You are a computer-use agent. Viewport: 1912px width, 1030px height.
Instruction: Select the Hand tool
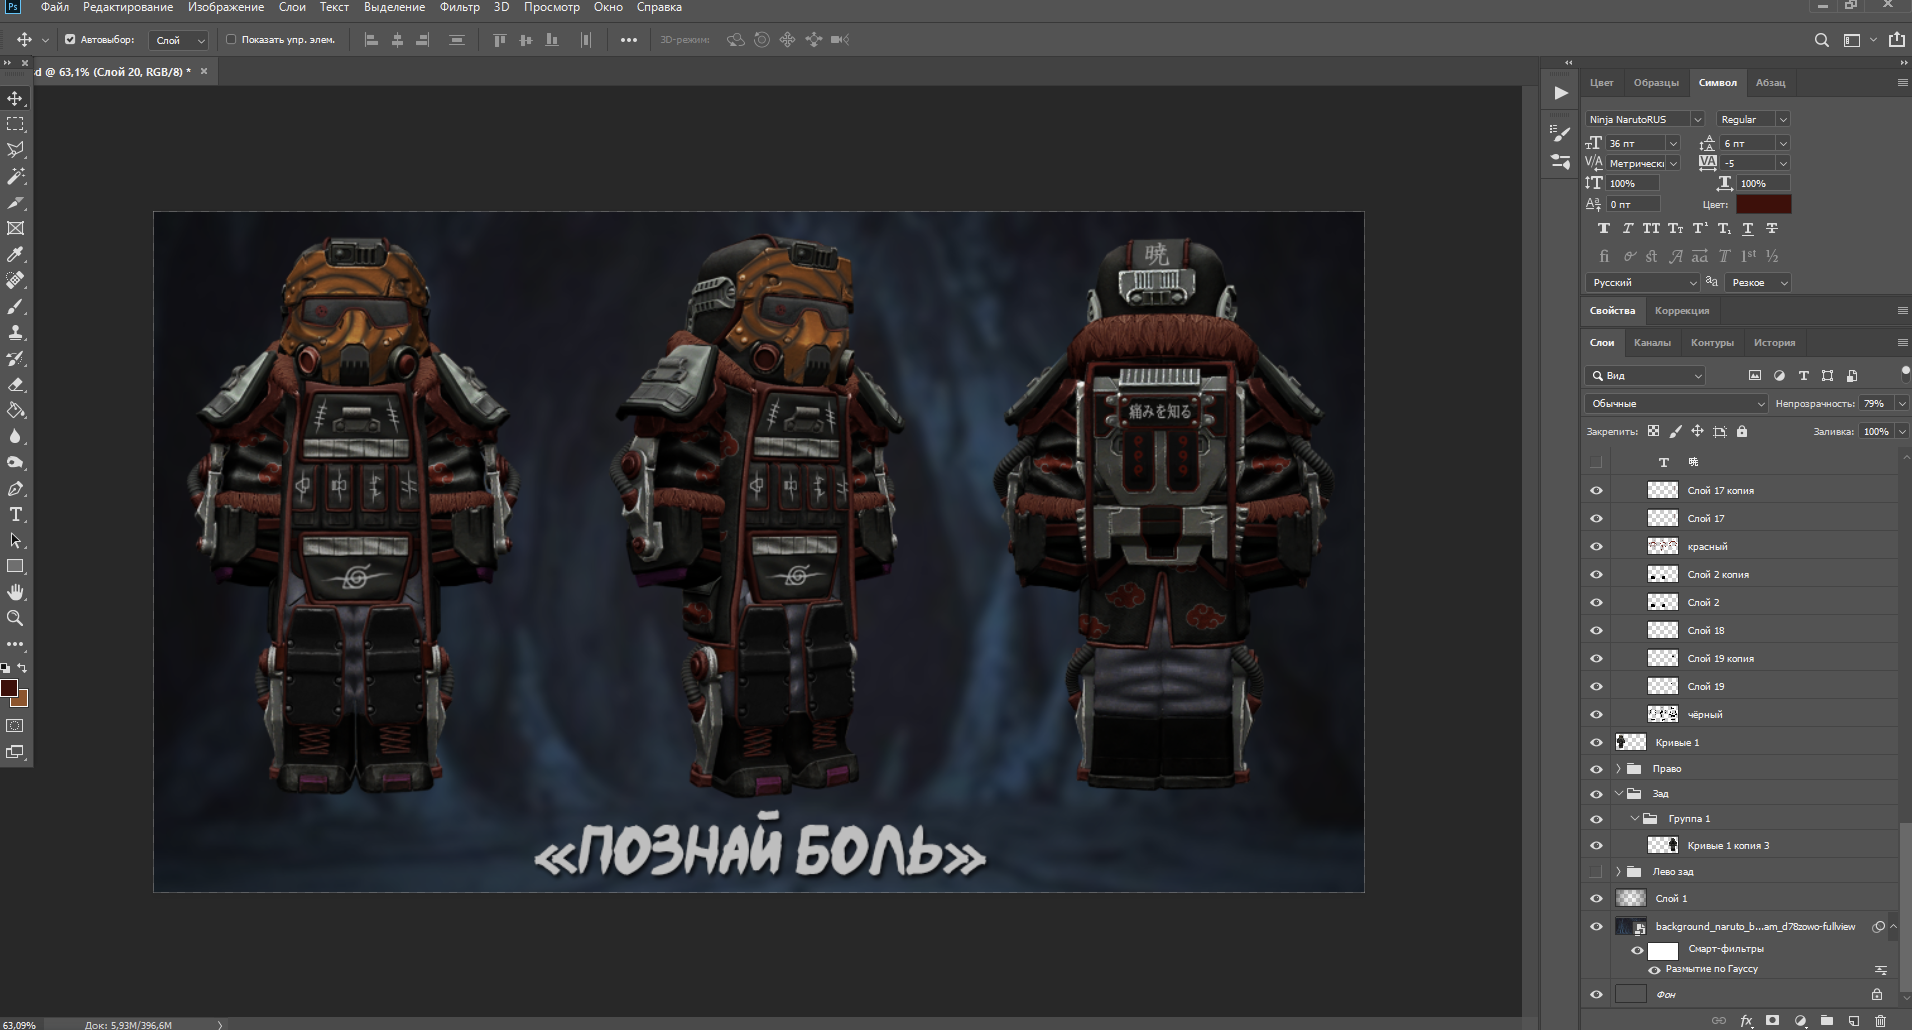15,592
